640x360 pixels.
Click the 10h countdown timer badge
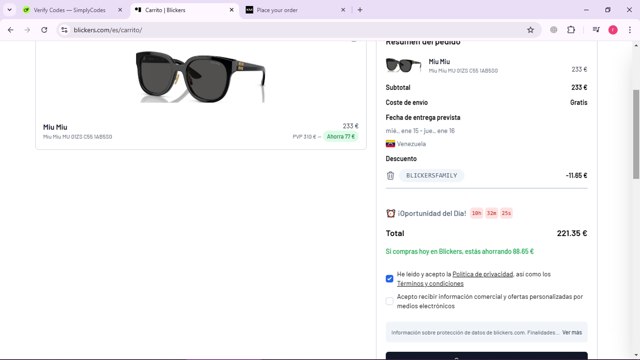tap(476, 213)
